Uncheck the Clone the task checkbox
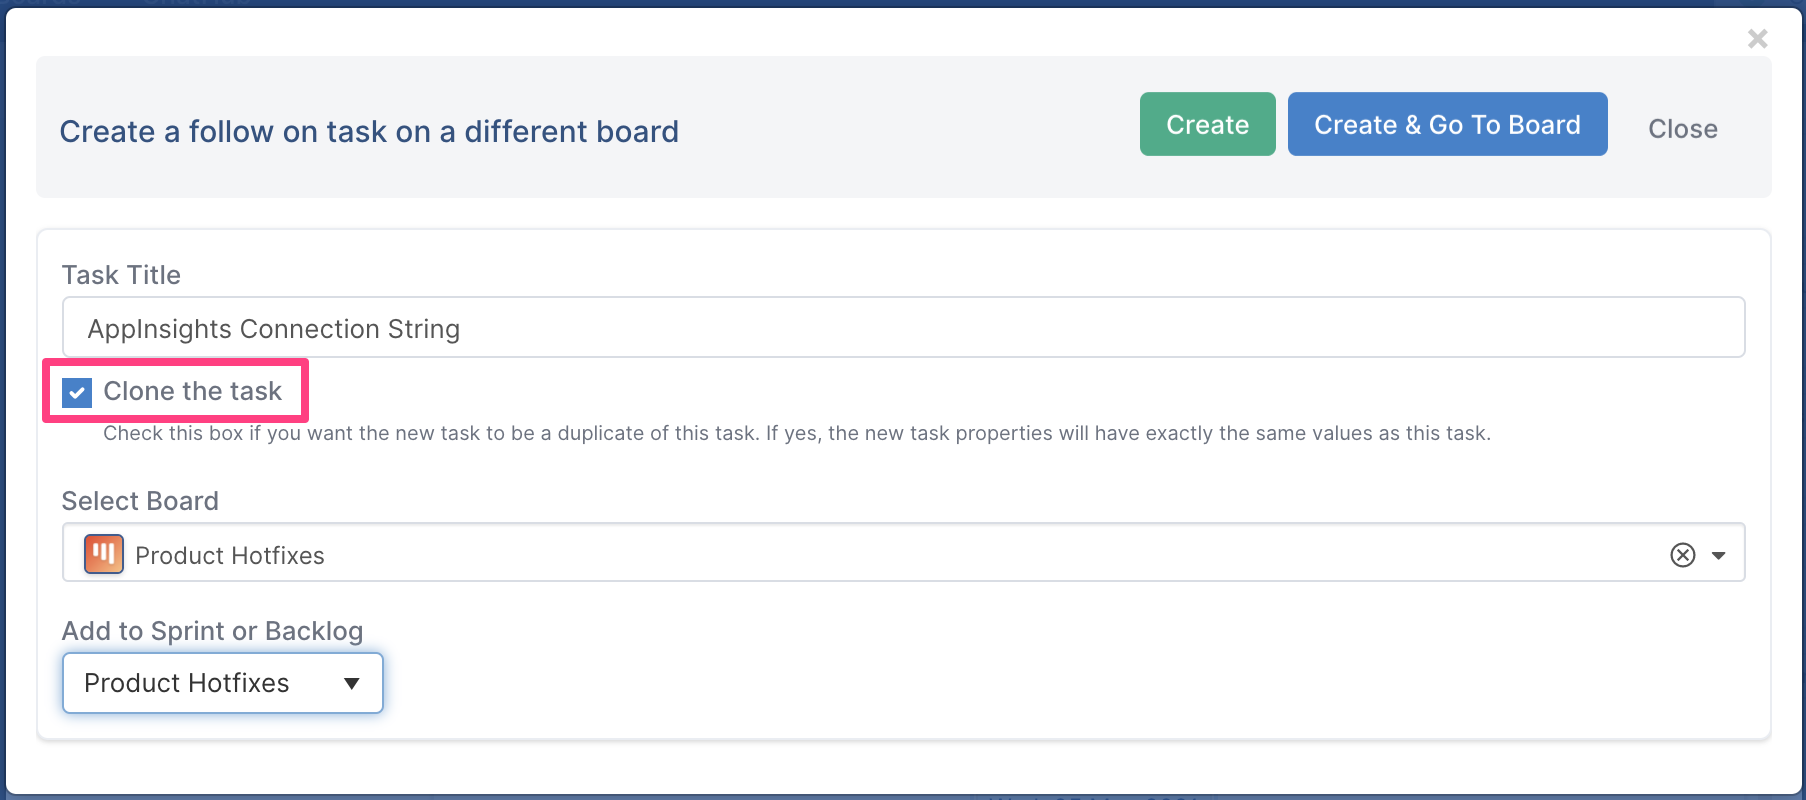The width and height of the screenshot is (1806, 800). [77, 393]
